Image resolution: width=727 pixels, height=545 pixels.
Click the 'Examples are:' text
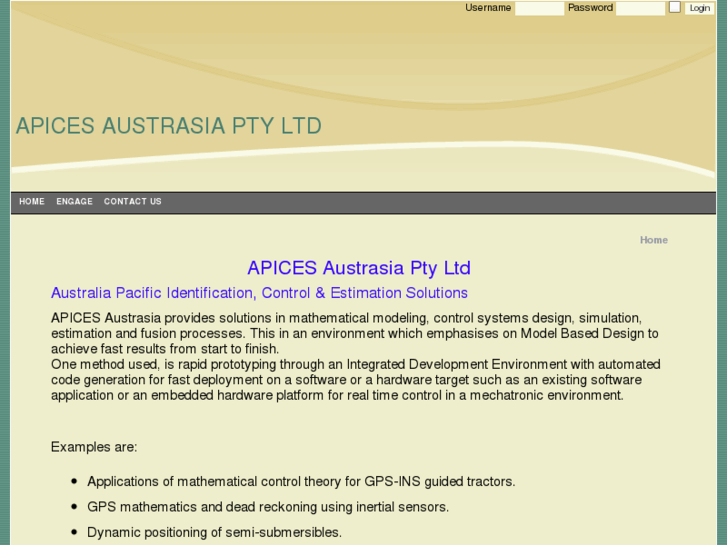coord(94,447)
